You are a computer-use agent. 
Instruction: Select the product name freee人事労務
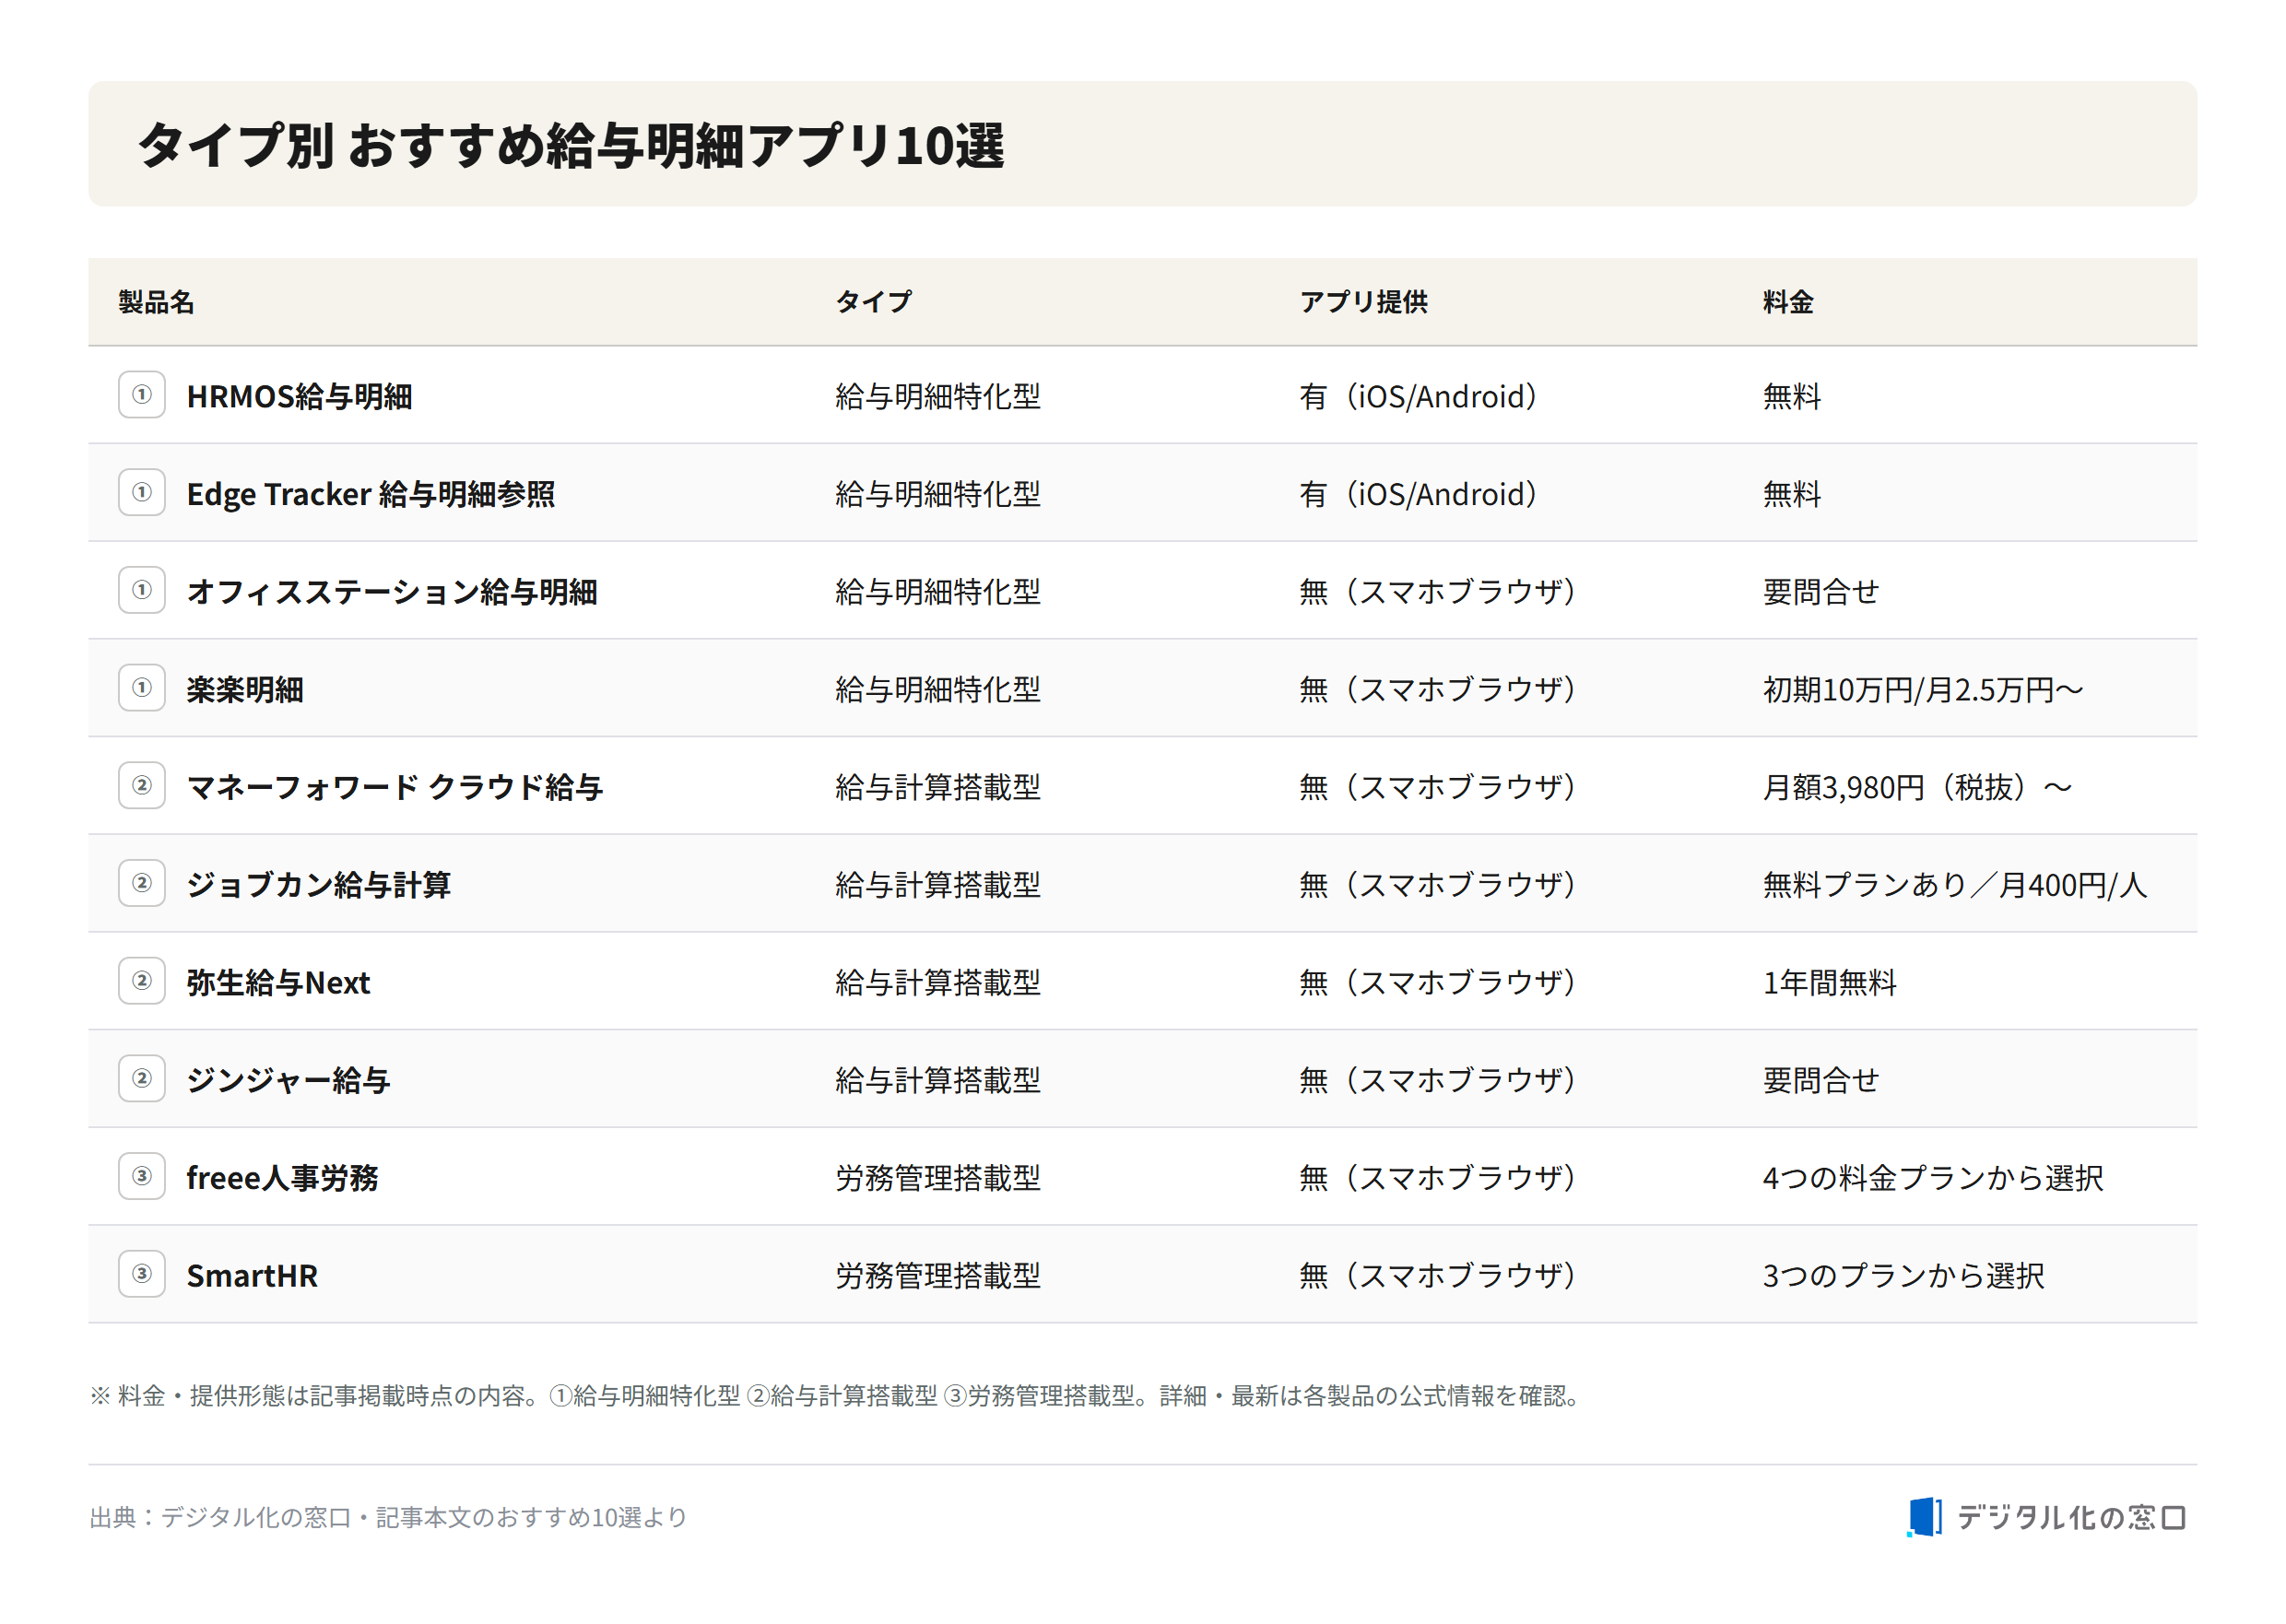pos(283,1178)
